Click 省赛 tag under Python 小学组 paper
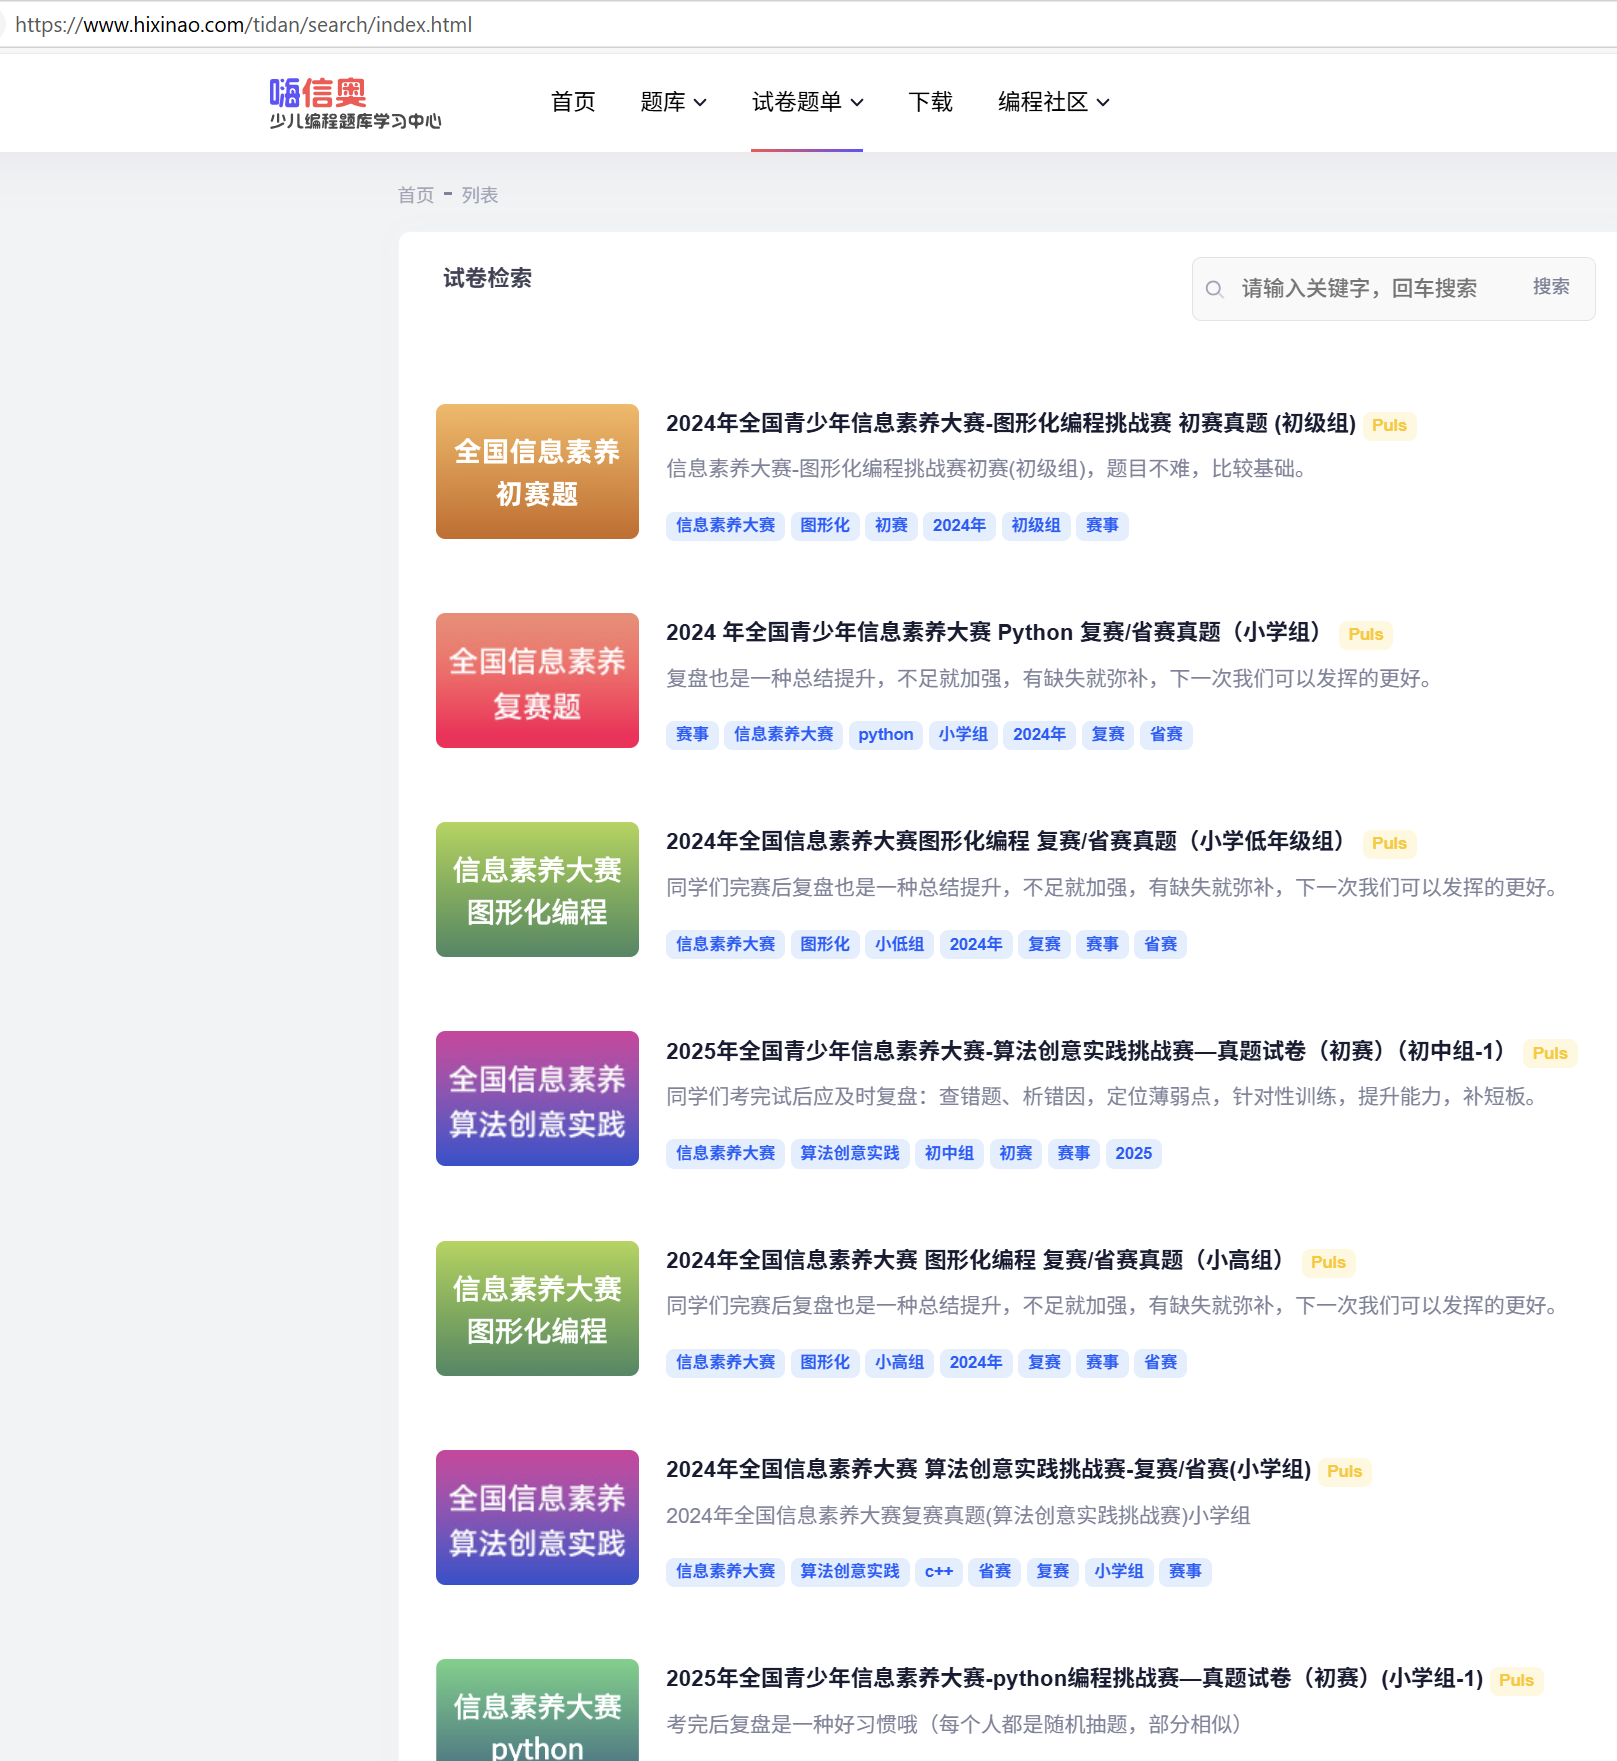This screenshot has height=1761, width=1617. [1166, 735]
